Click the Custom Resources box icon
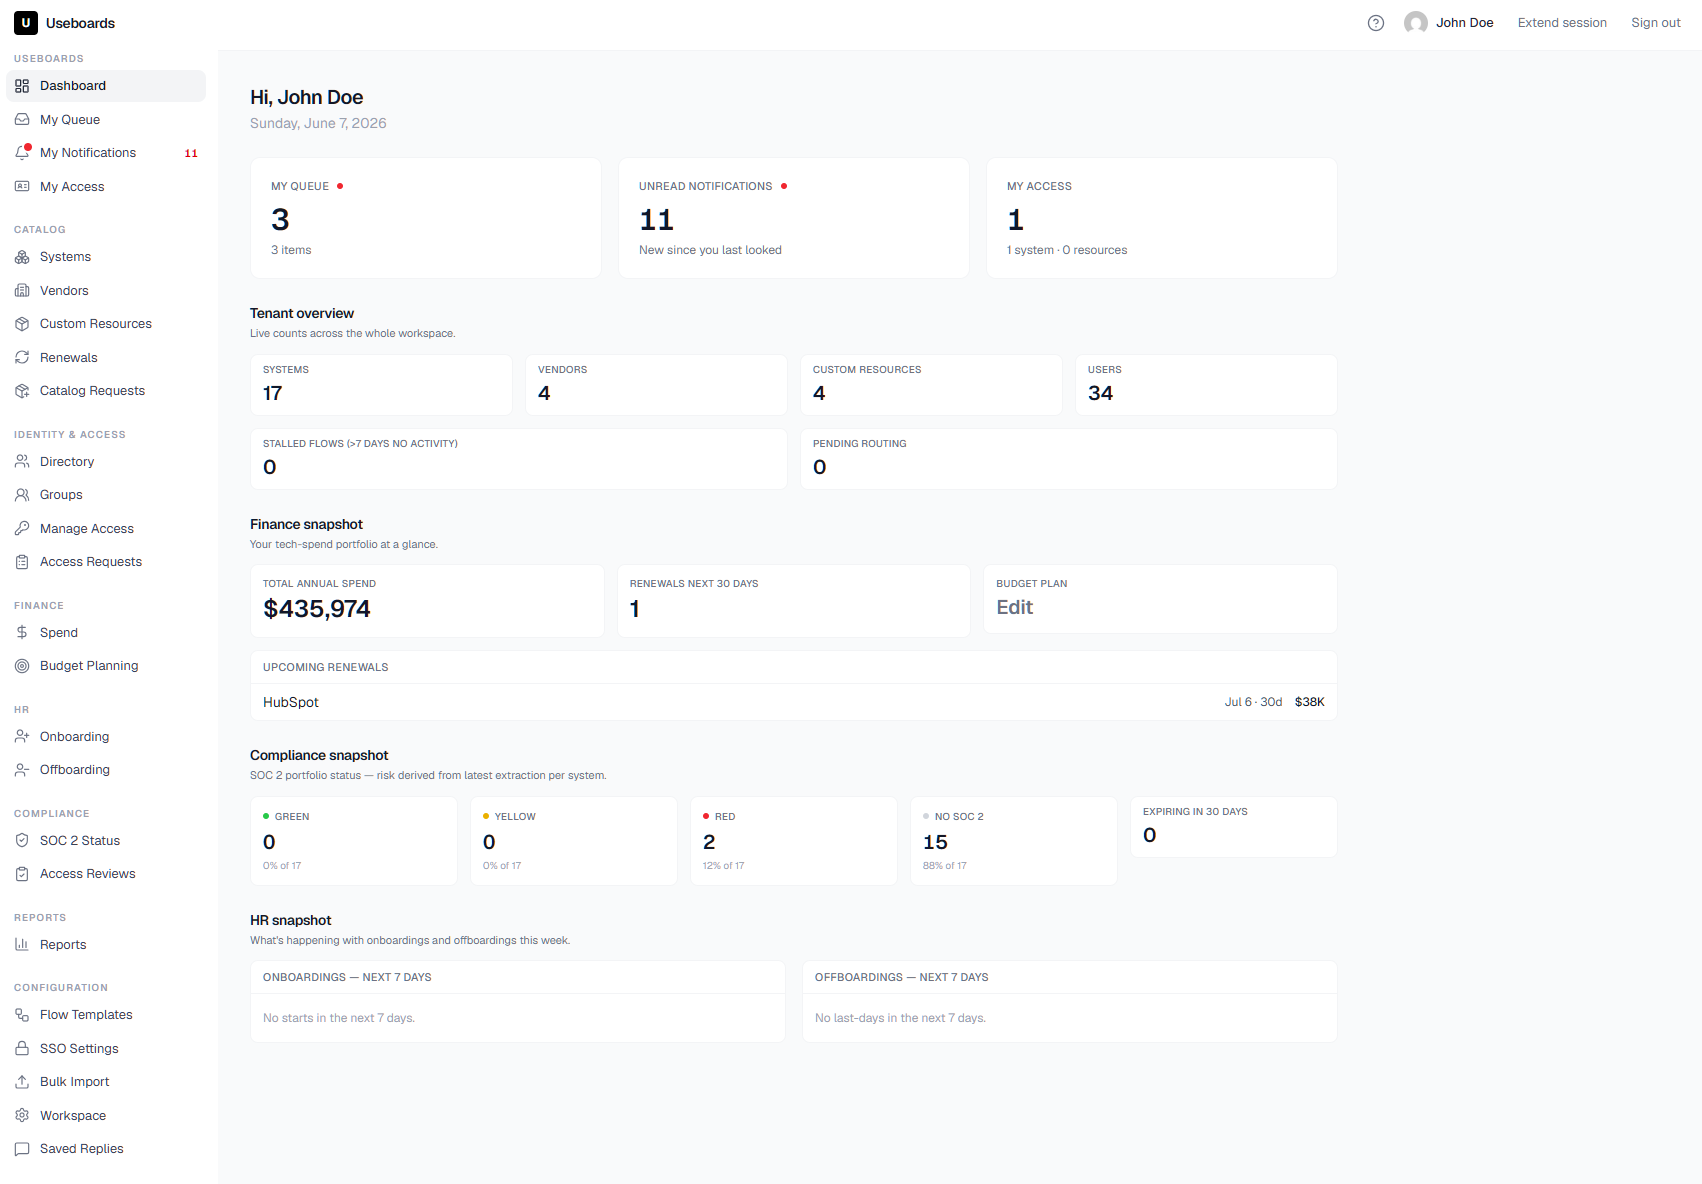 tap(22, 324)
